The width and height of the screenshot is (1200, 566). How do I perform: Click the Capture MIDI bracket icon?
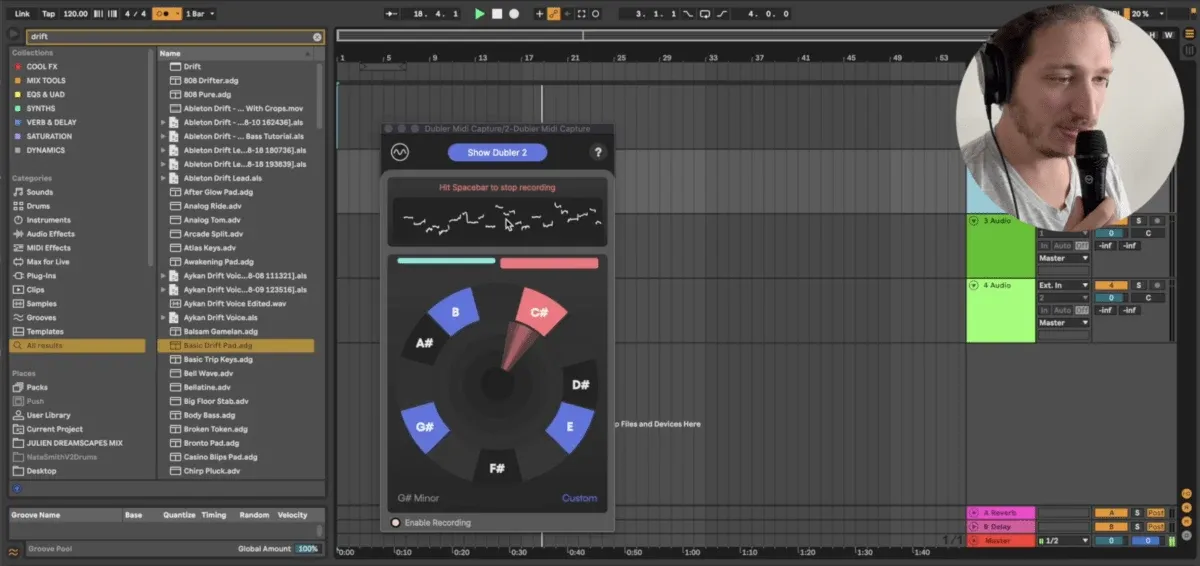582,14
